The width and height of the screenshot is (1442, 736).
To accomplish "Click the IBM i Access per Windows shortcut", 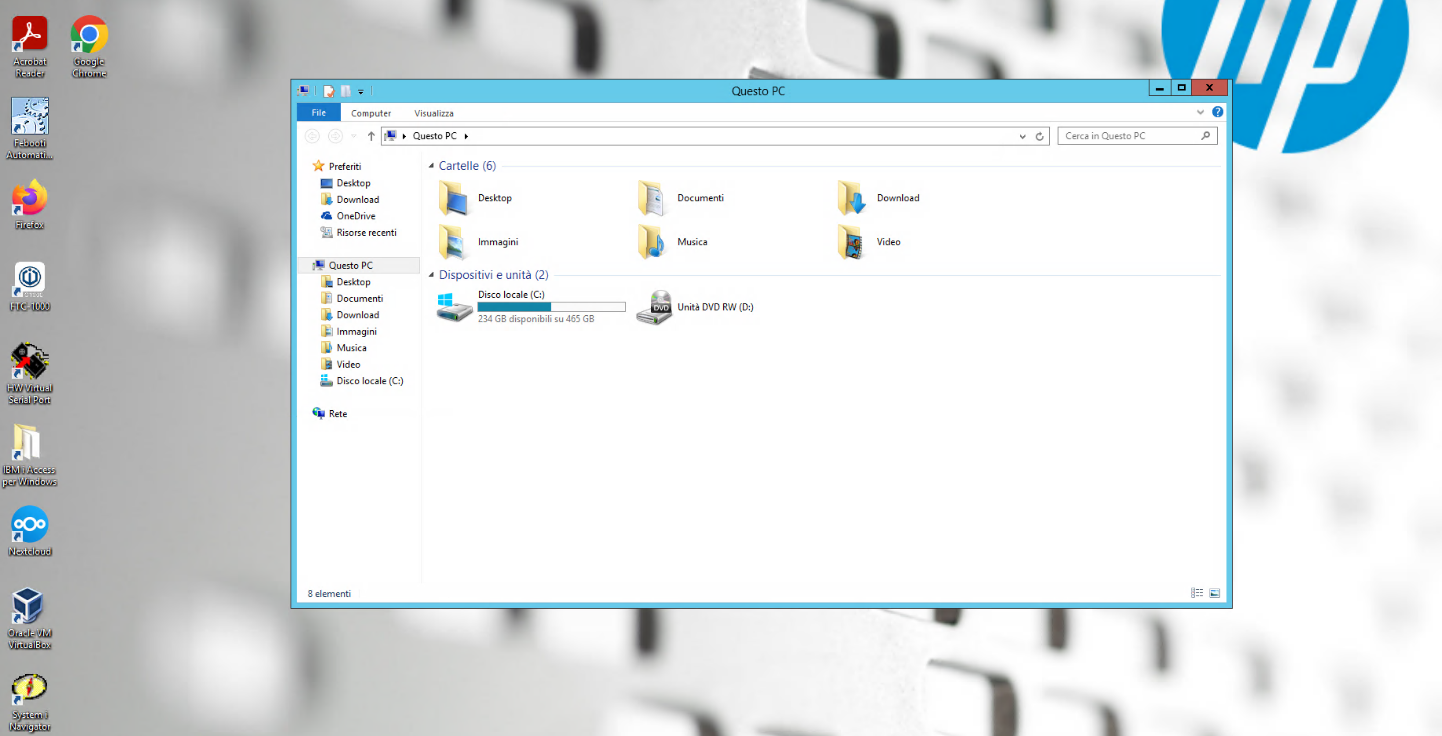I will coord(30,456).
